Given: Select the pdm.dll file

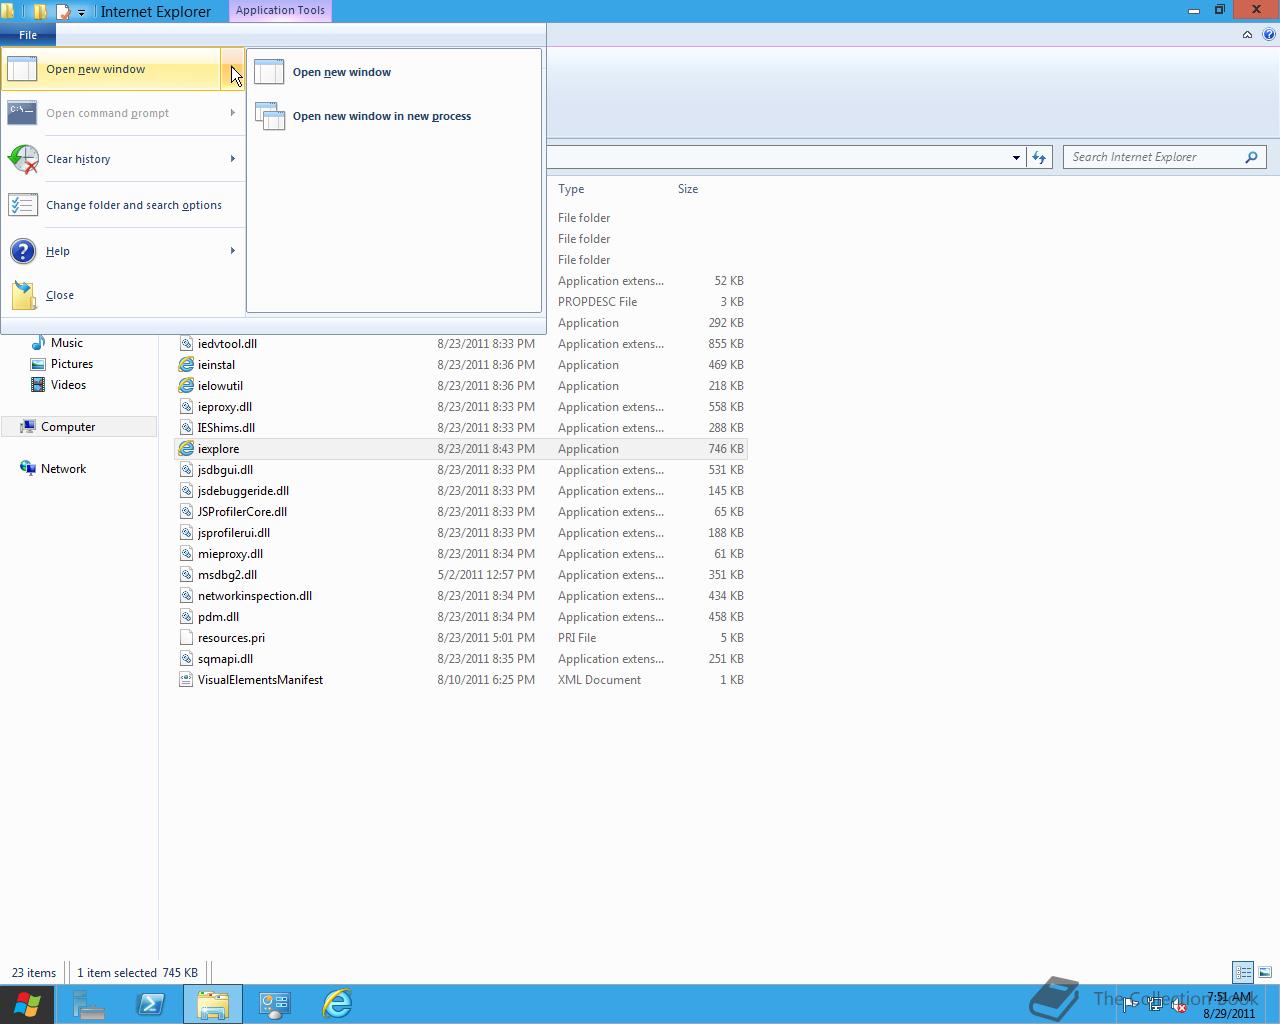Looking at the screenshot, I should pyautogui.click(x=461, y=617).
